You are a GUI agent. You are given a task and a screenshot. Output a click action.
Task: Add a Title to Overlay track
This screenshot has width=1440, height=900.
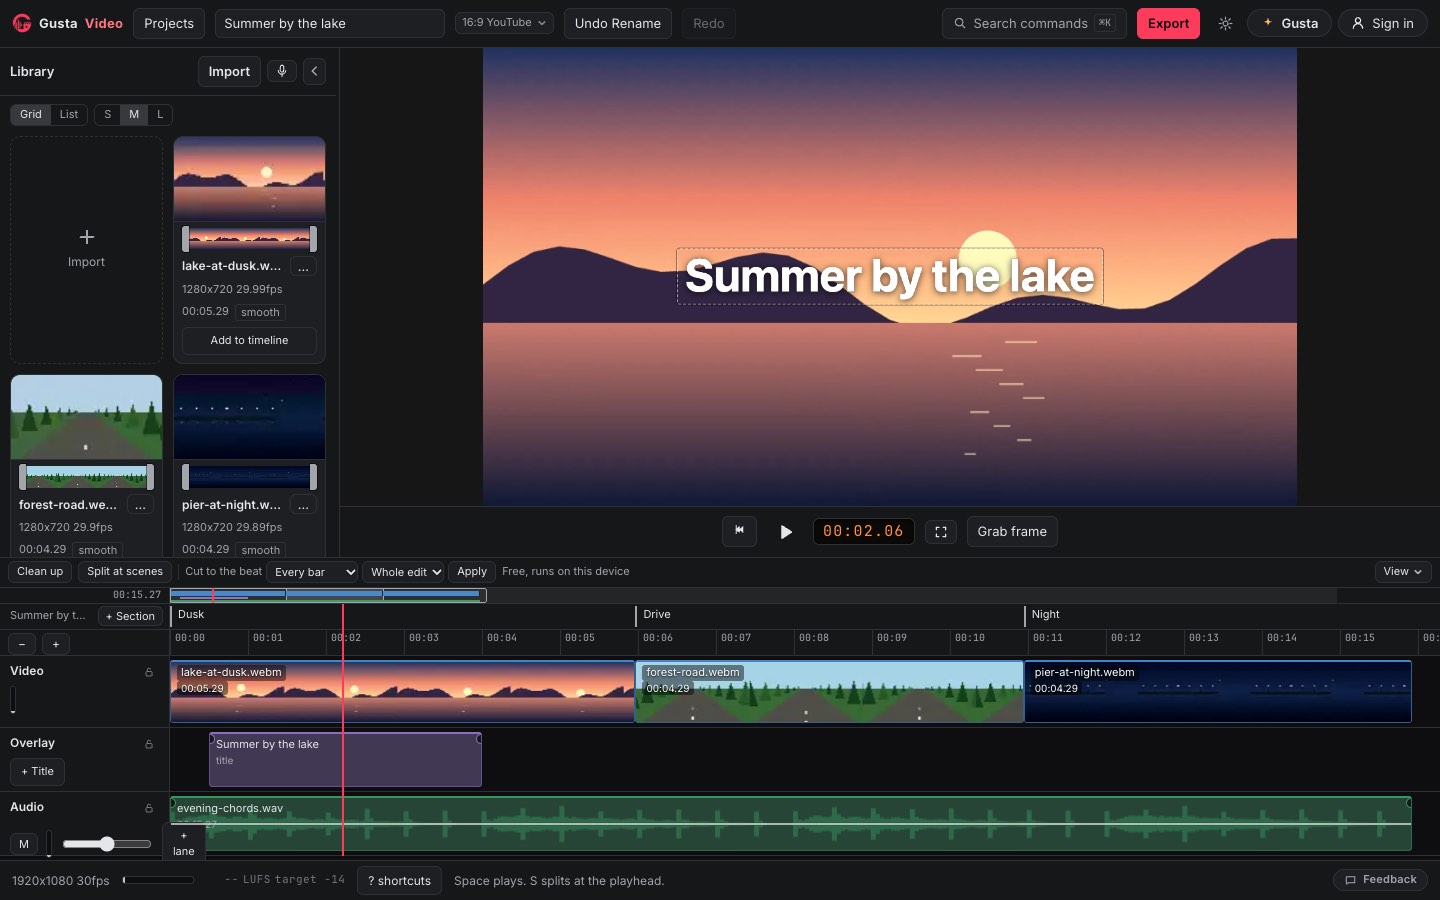pos(37,772)
